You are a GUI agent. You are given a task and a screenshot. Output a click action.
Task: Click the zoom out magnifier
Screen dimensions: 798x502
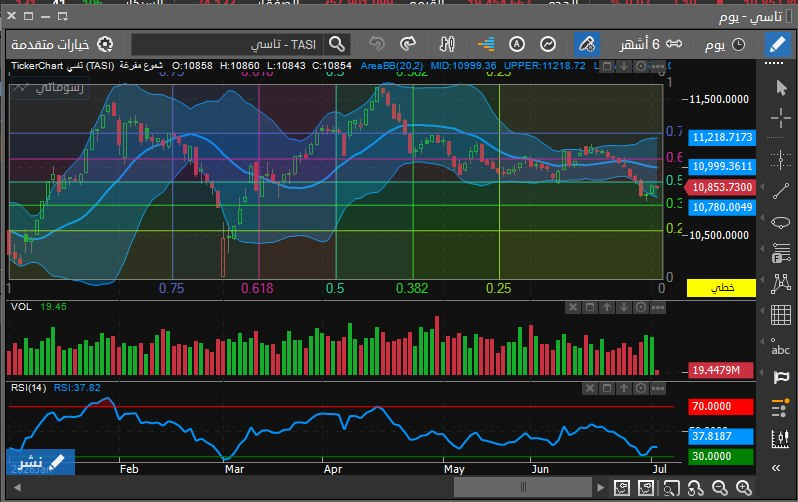(x=720, y=488)
